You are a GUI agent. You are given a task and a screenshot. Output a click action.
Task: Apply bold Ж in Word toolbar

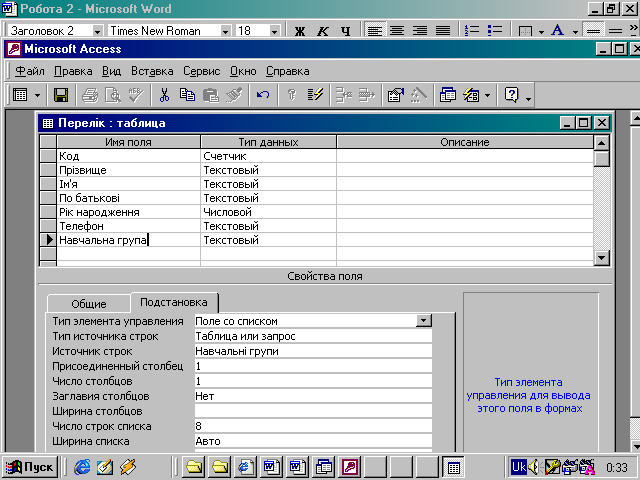300,31
